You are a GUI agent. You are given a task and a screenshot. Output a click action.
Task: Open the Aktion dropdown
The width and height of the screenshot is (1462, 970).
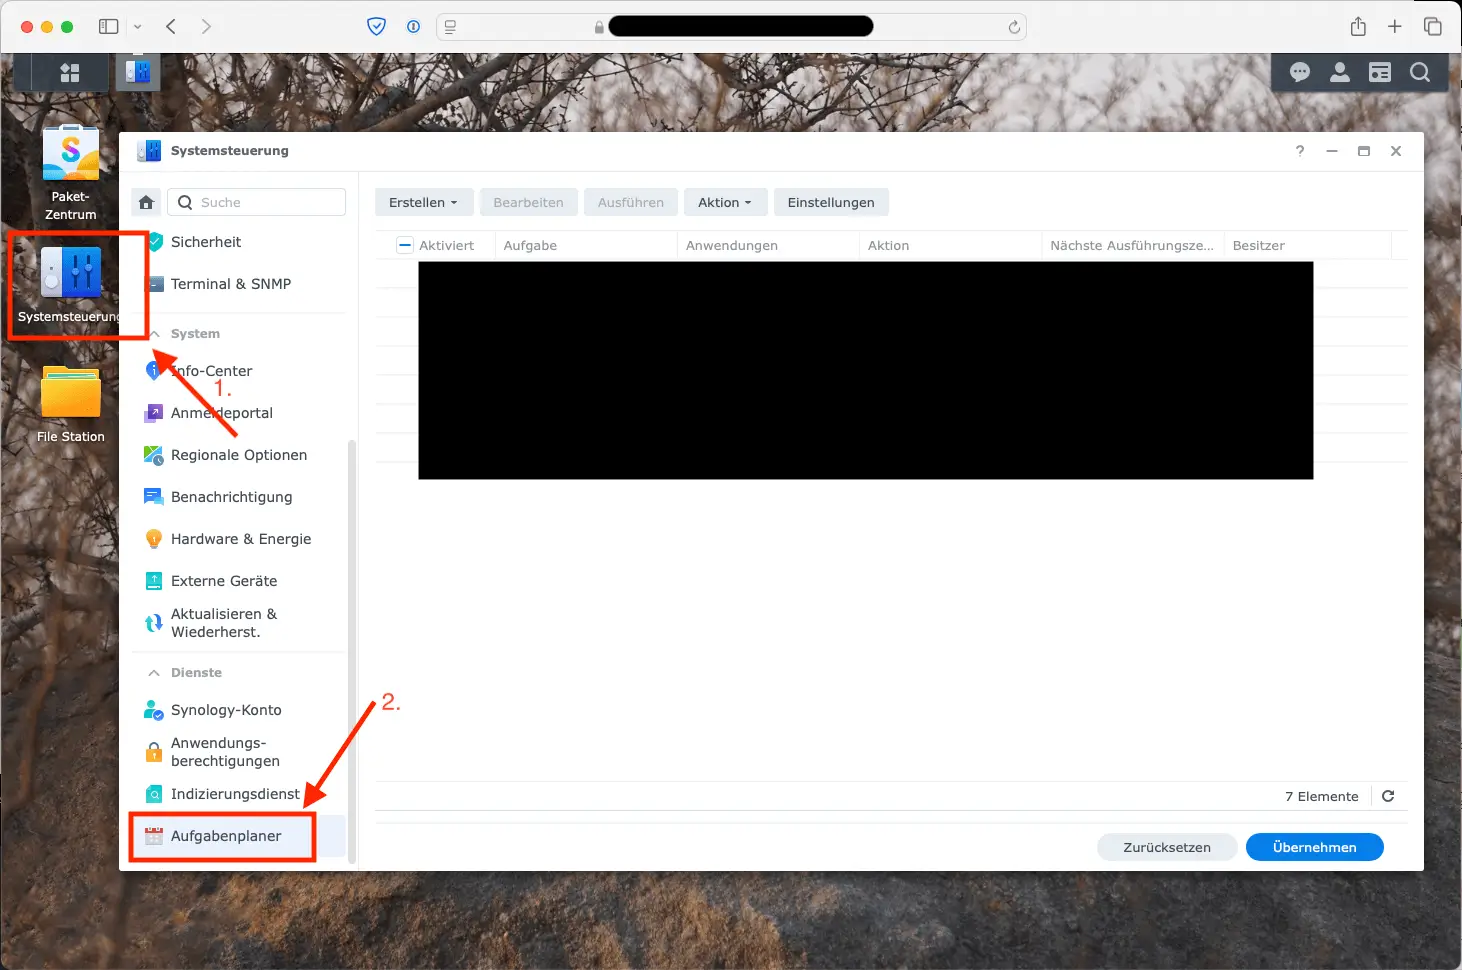(725, 201)
